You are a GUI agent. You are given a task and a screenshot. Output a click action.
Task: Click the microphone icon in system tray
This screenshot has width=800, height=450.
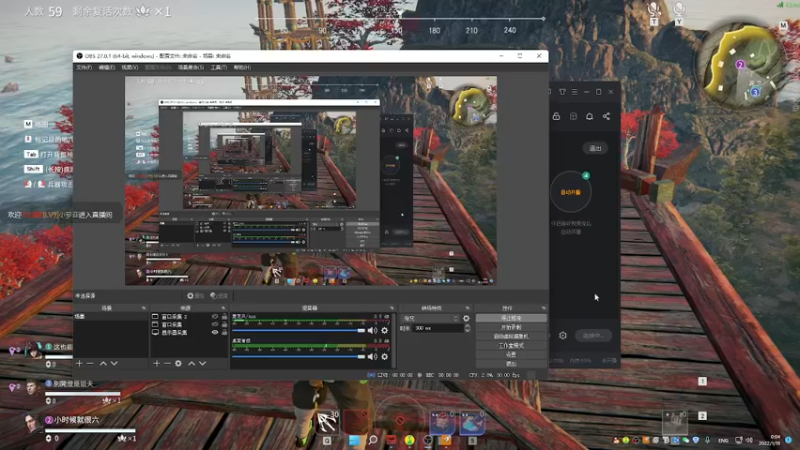click(x=708, y=440)
